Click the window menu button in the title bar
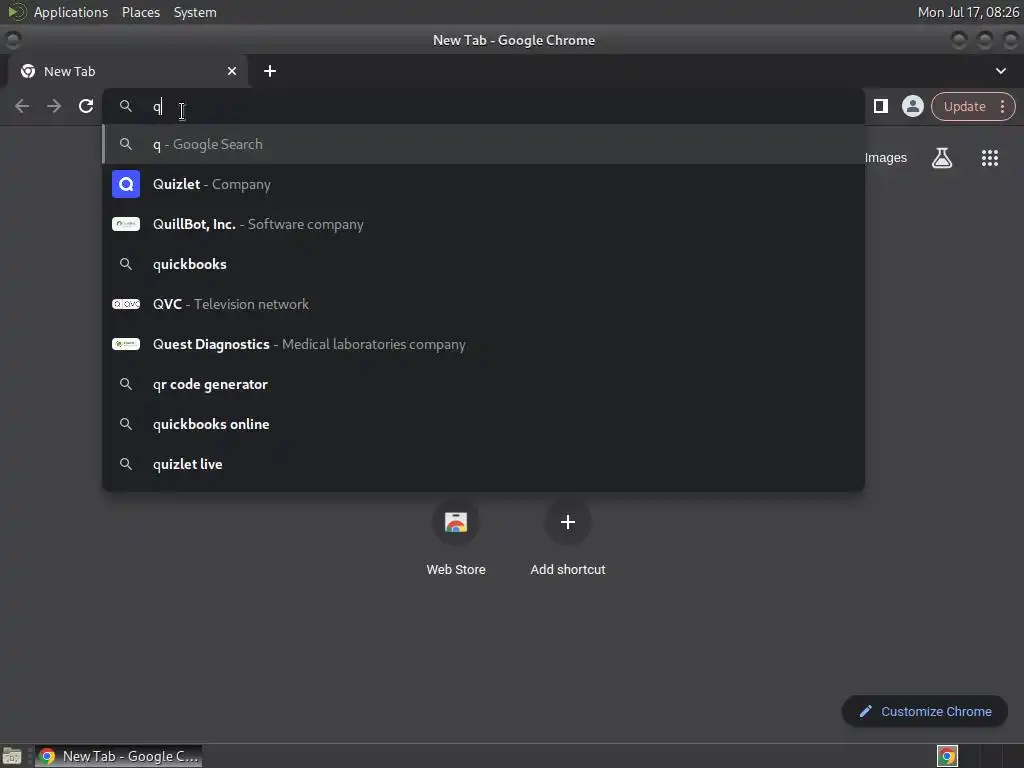The image size is (1024, 768). click(12, 40)
